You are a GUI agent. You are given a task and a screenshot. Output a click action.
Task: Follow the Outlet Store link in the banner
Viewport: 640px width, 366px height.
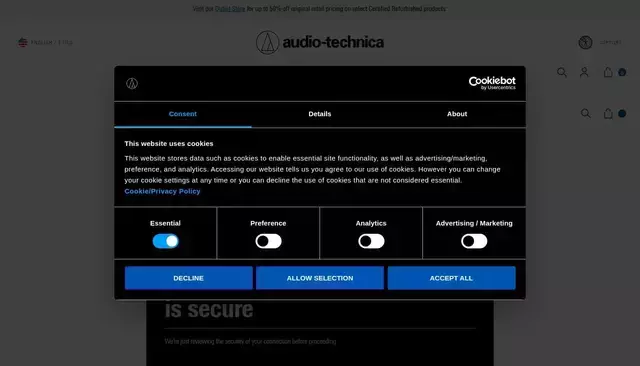coord(230,9)
